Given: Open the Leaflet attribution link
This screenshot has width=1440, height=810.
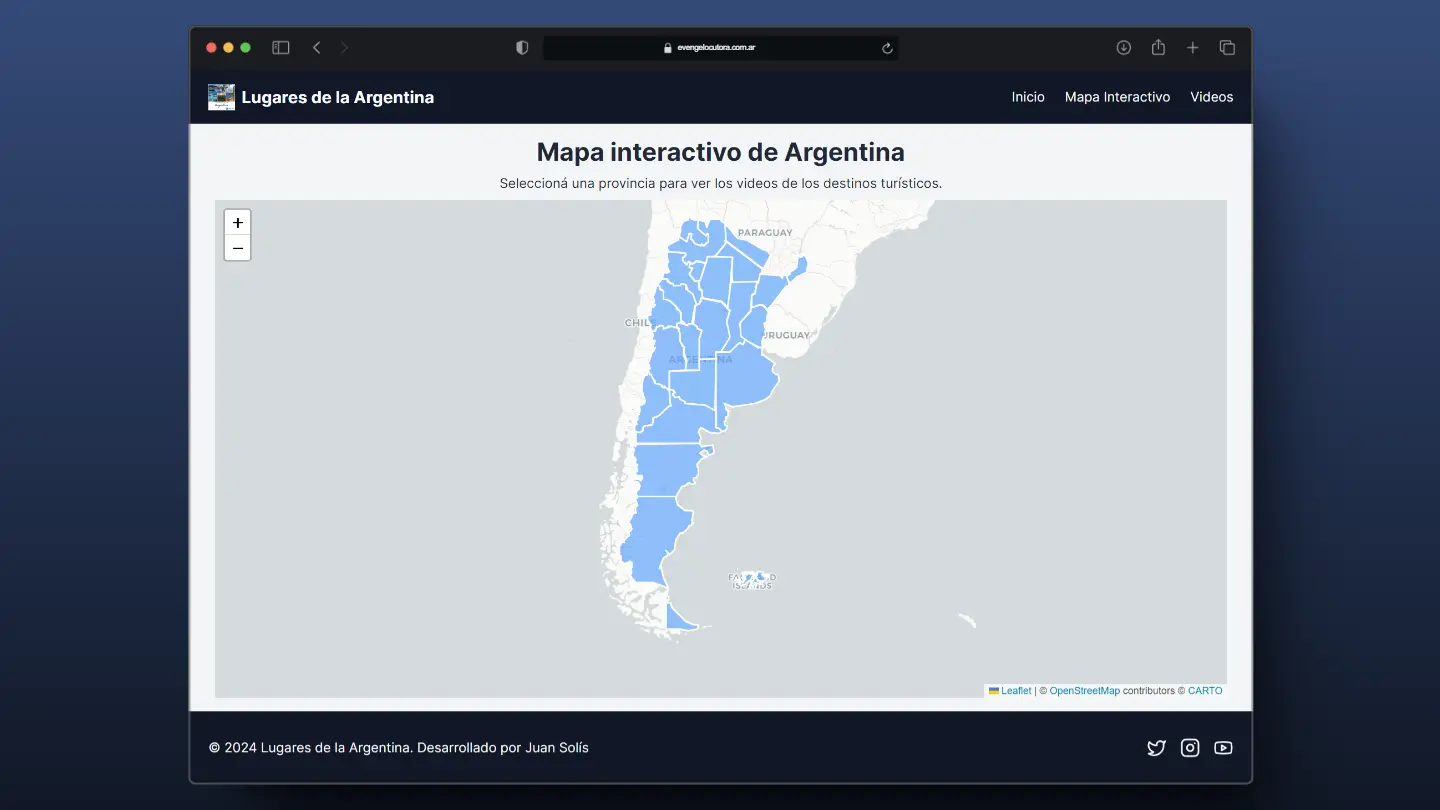Looking at the screenshot, I should tap(1010, 691).
